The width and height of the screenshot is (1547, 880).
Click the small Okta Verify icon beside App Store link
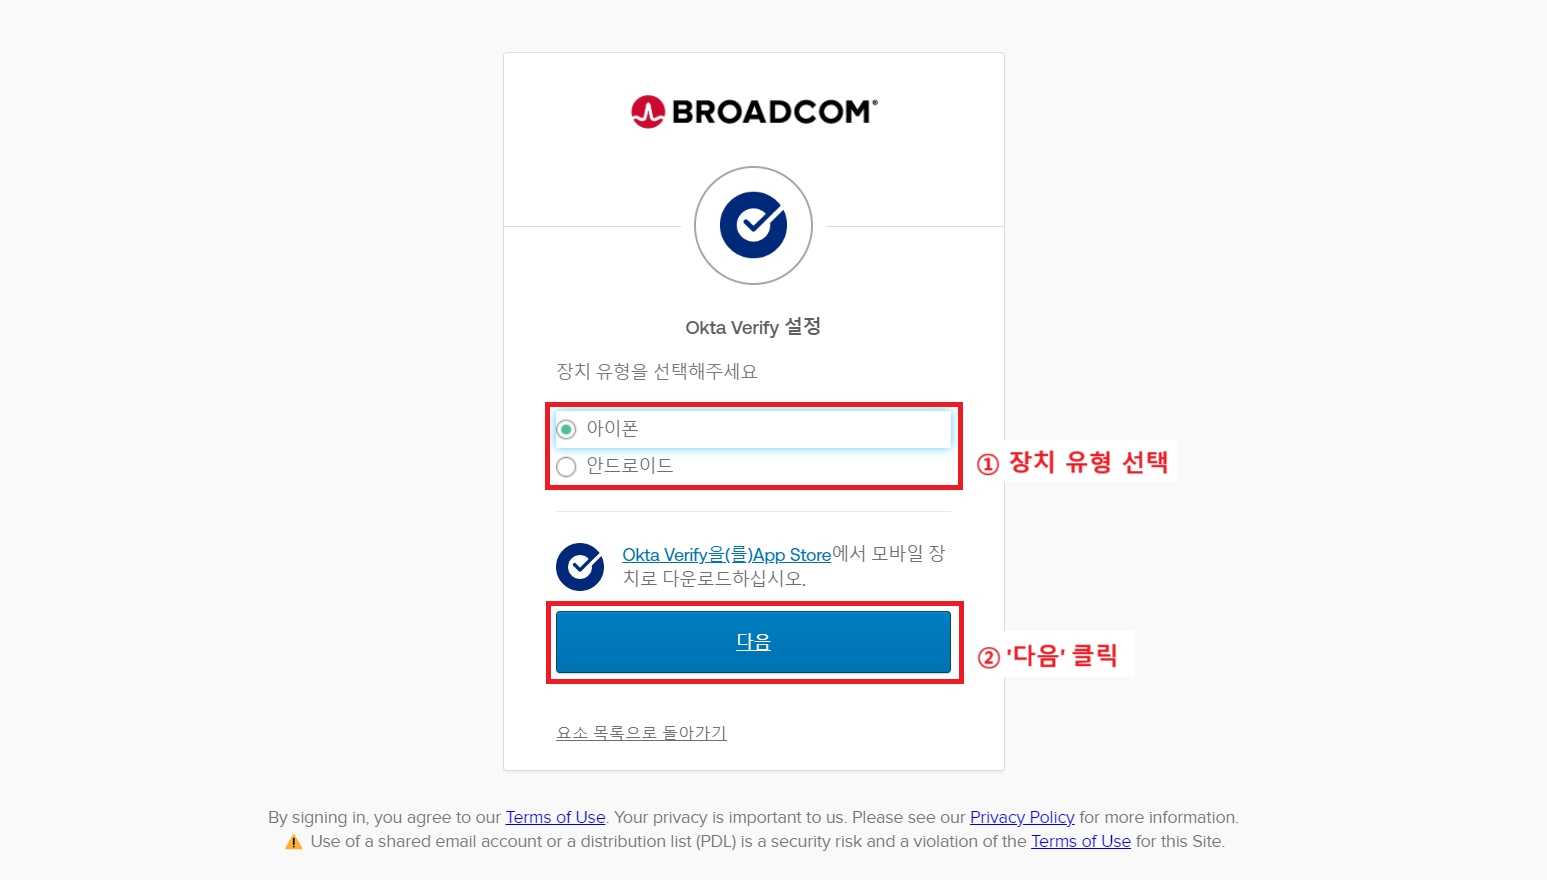[580, 567]
